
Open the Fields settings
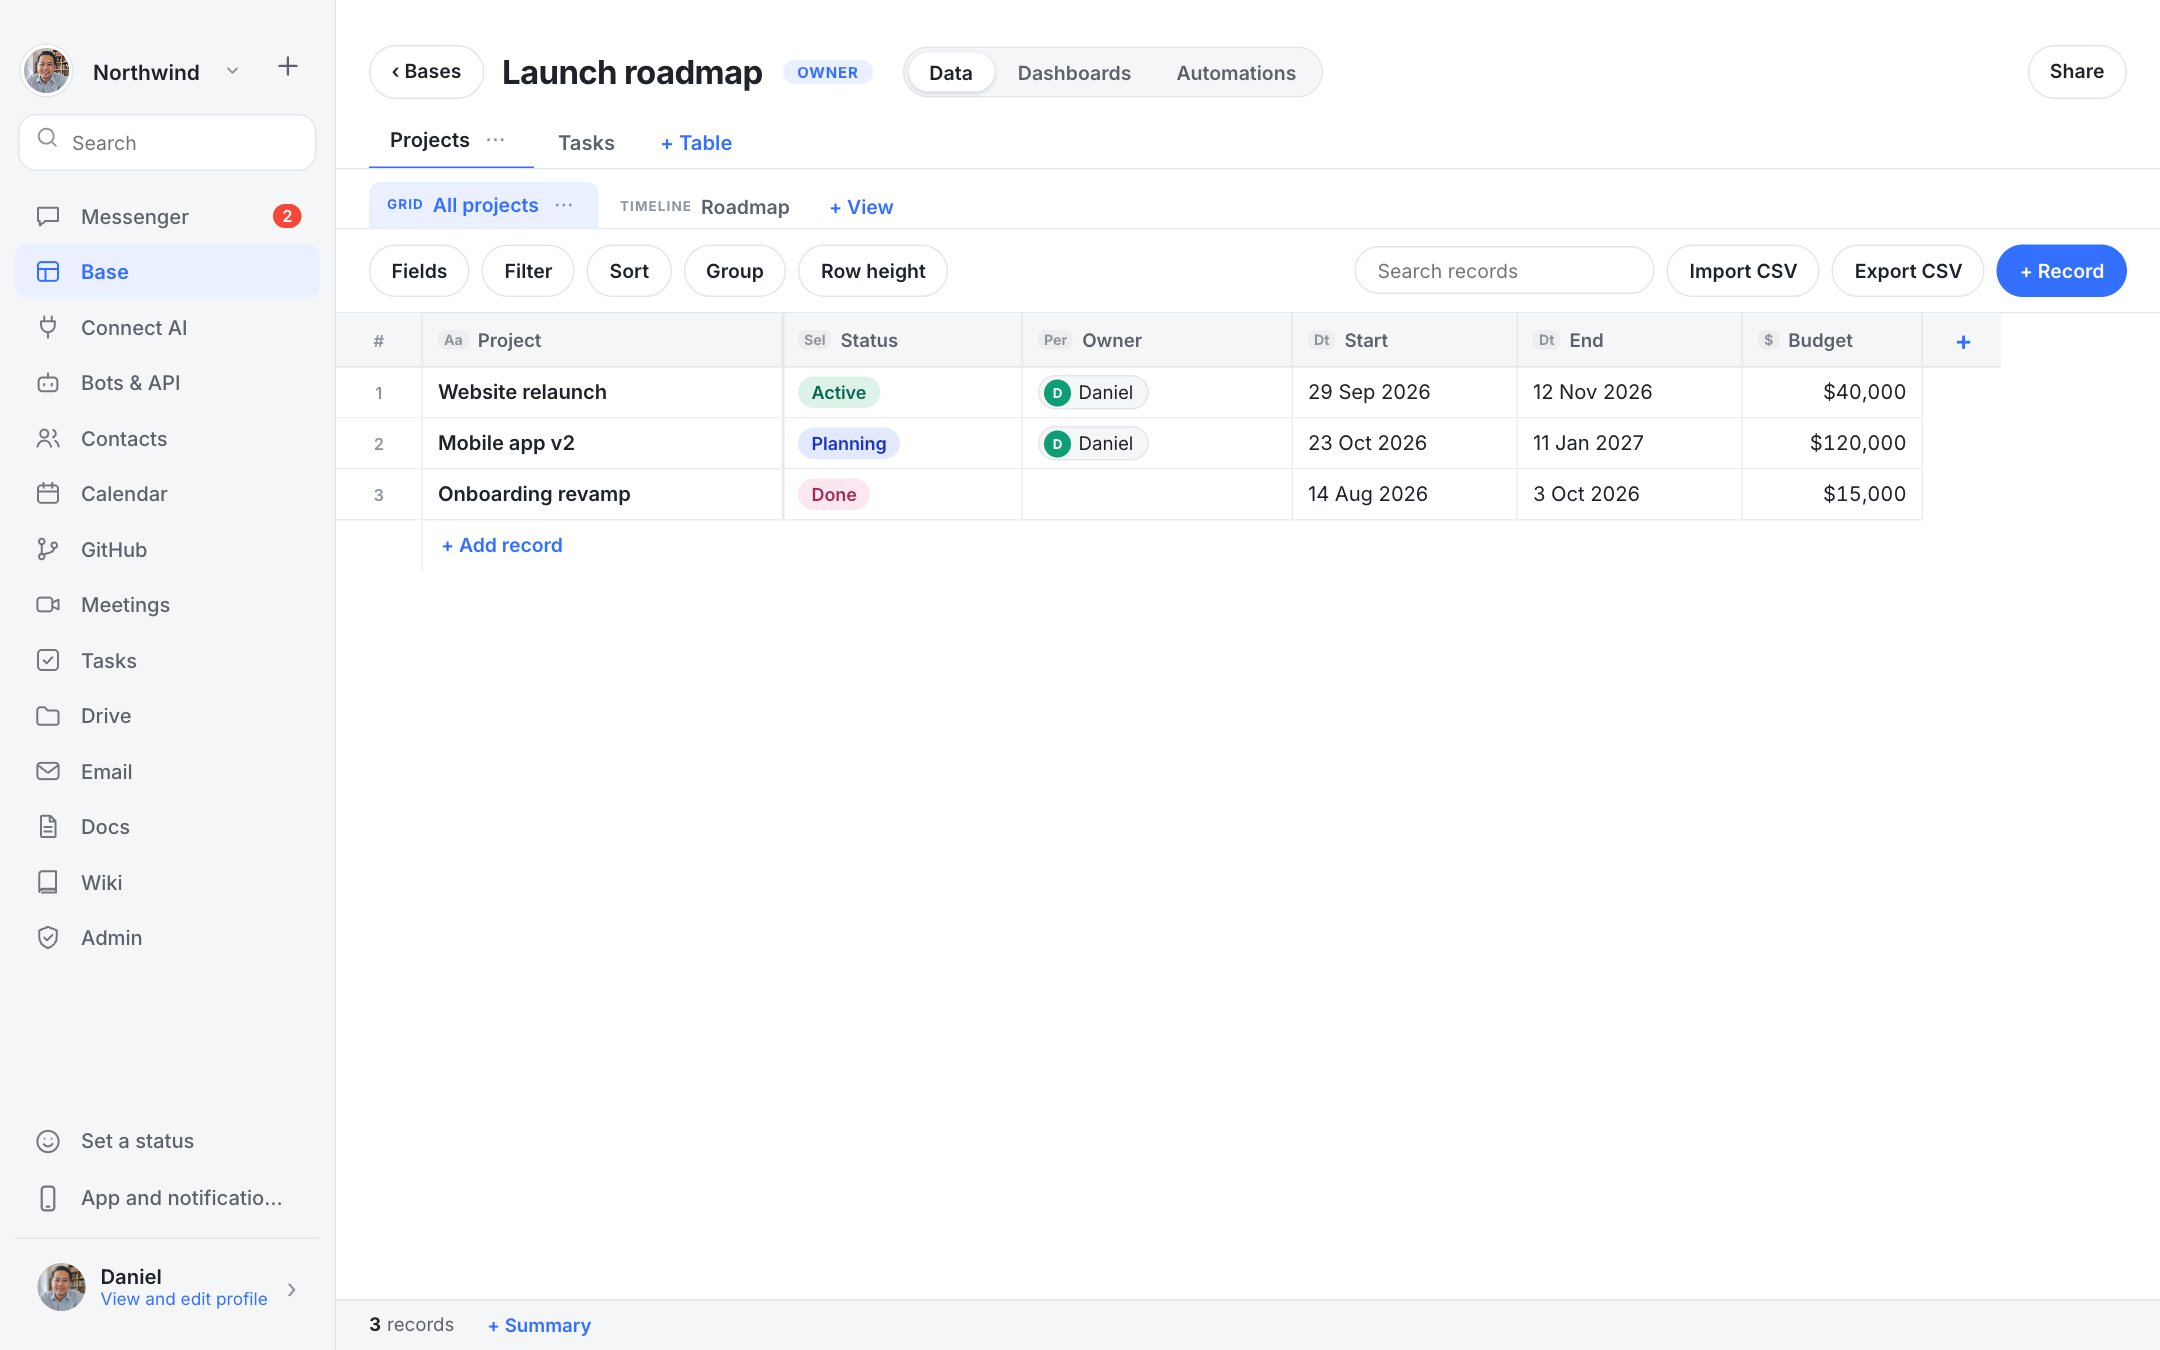pyautogui.click(x=419, y=271)
